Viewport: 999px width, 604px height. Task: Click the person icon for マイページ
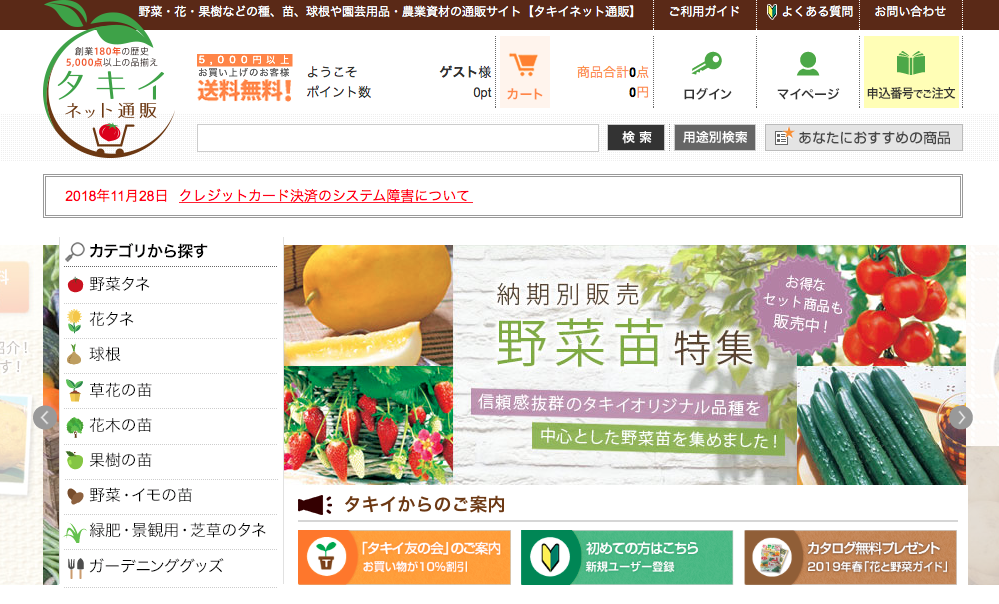click(808, 64)
